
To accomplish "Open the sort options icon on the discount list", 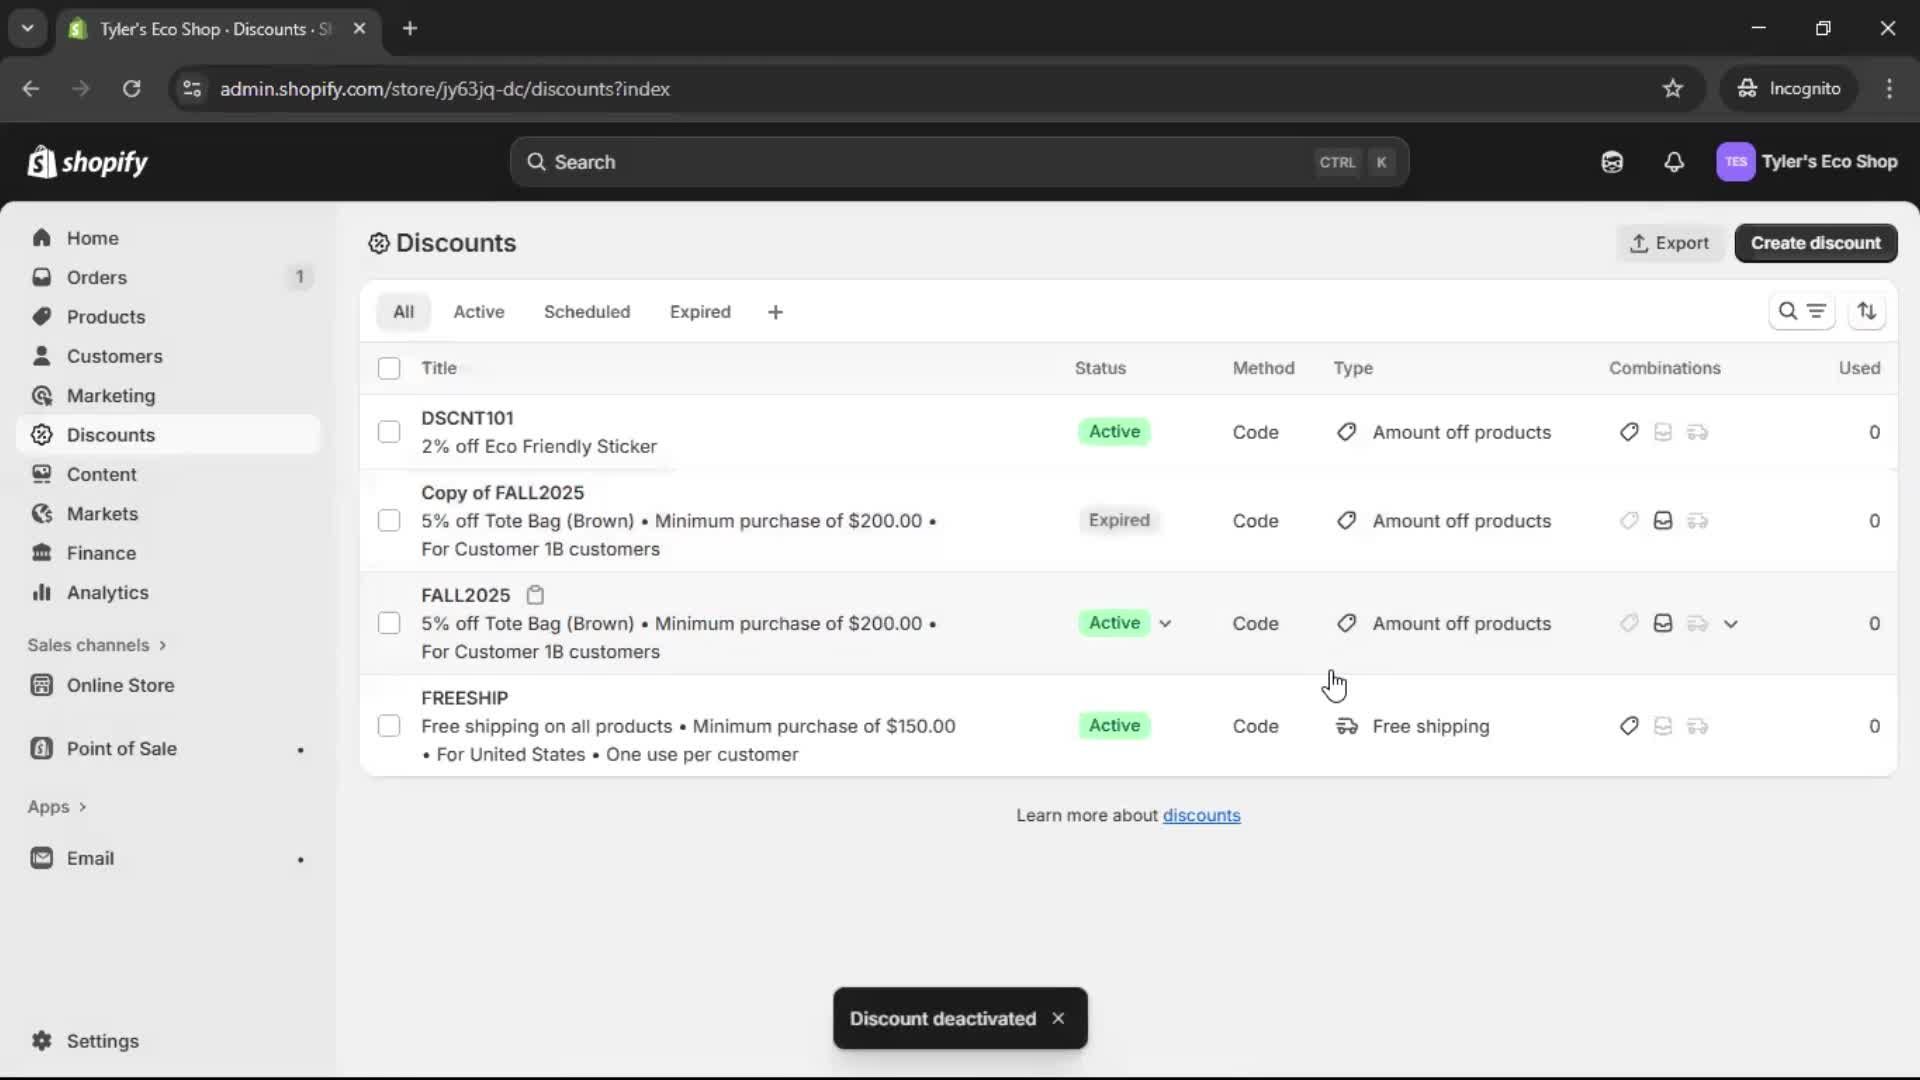I will [x=1868, y=311].
